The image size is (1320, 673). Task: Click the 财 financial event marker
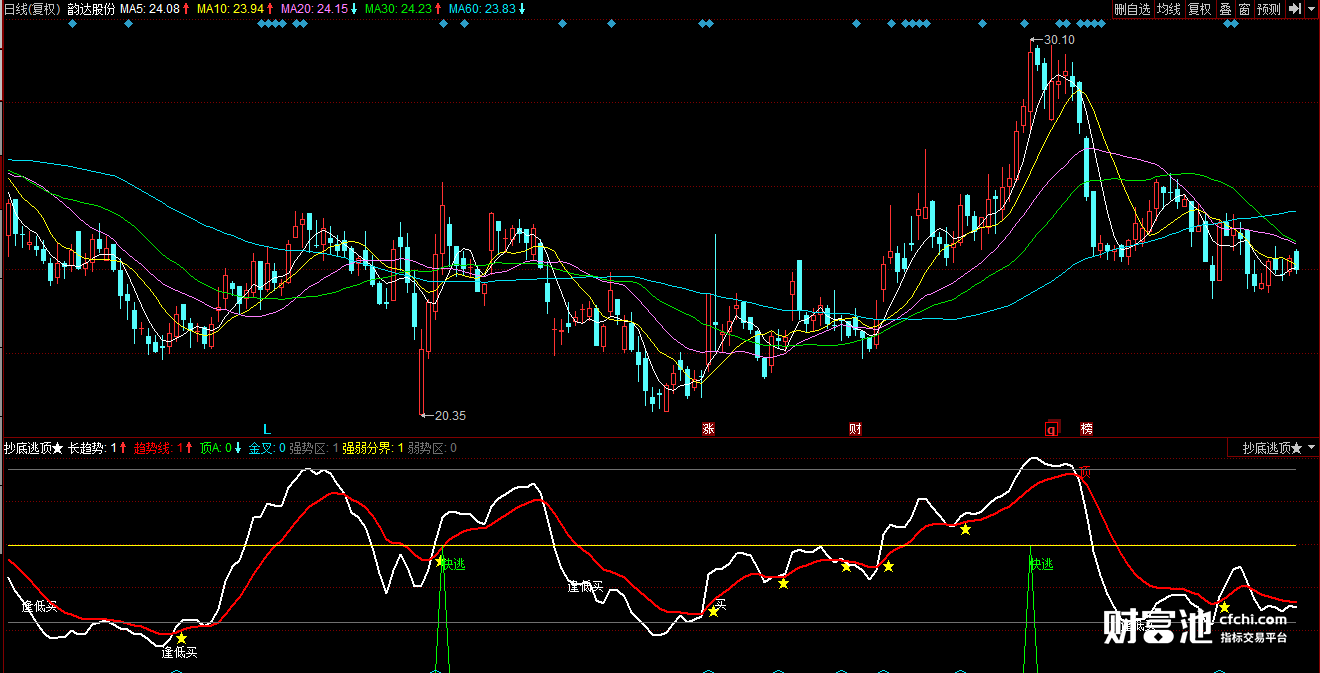(x=855, y=429)
